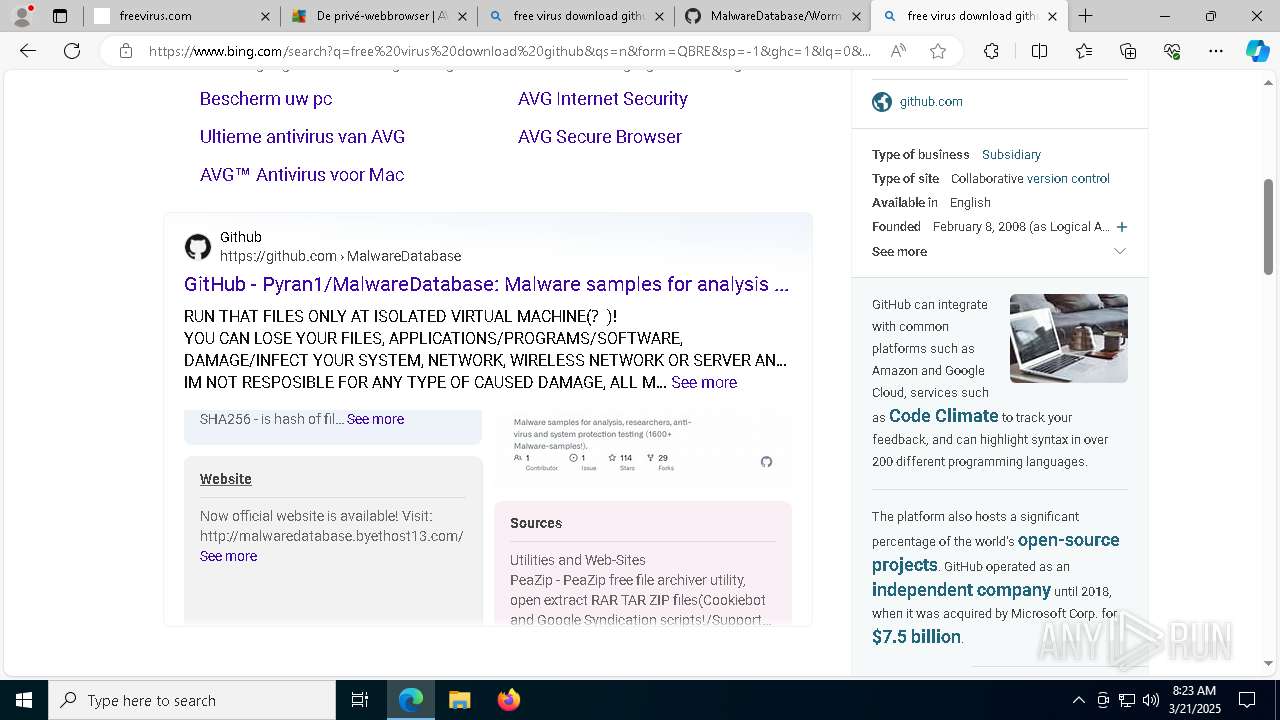This screenshot has height=720, width=1280.
Task: Open the Sources card heading
Action: 536,523
